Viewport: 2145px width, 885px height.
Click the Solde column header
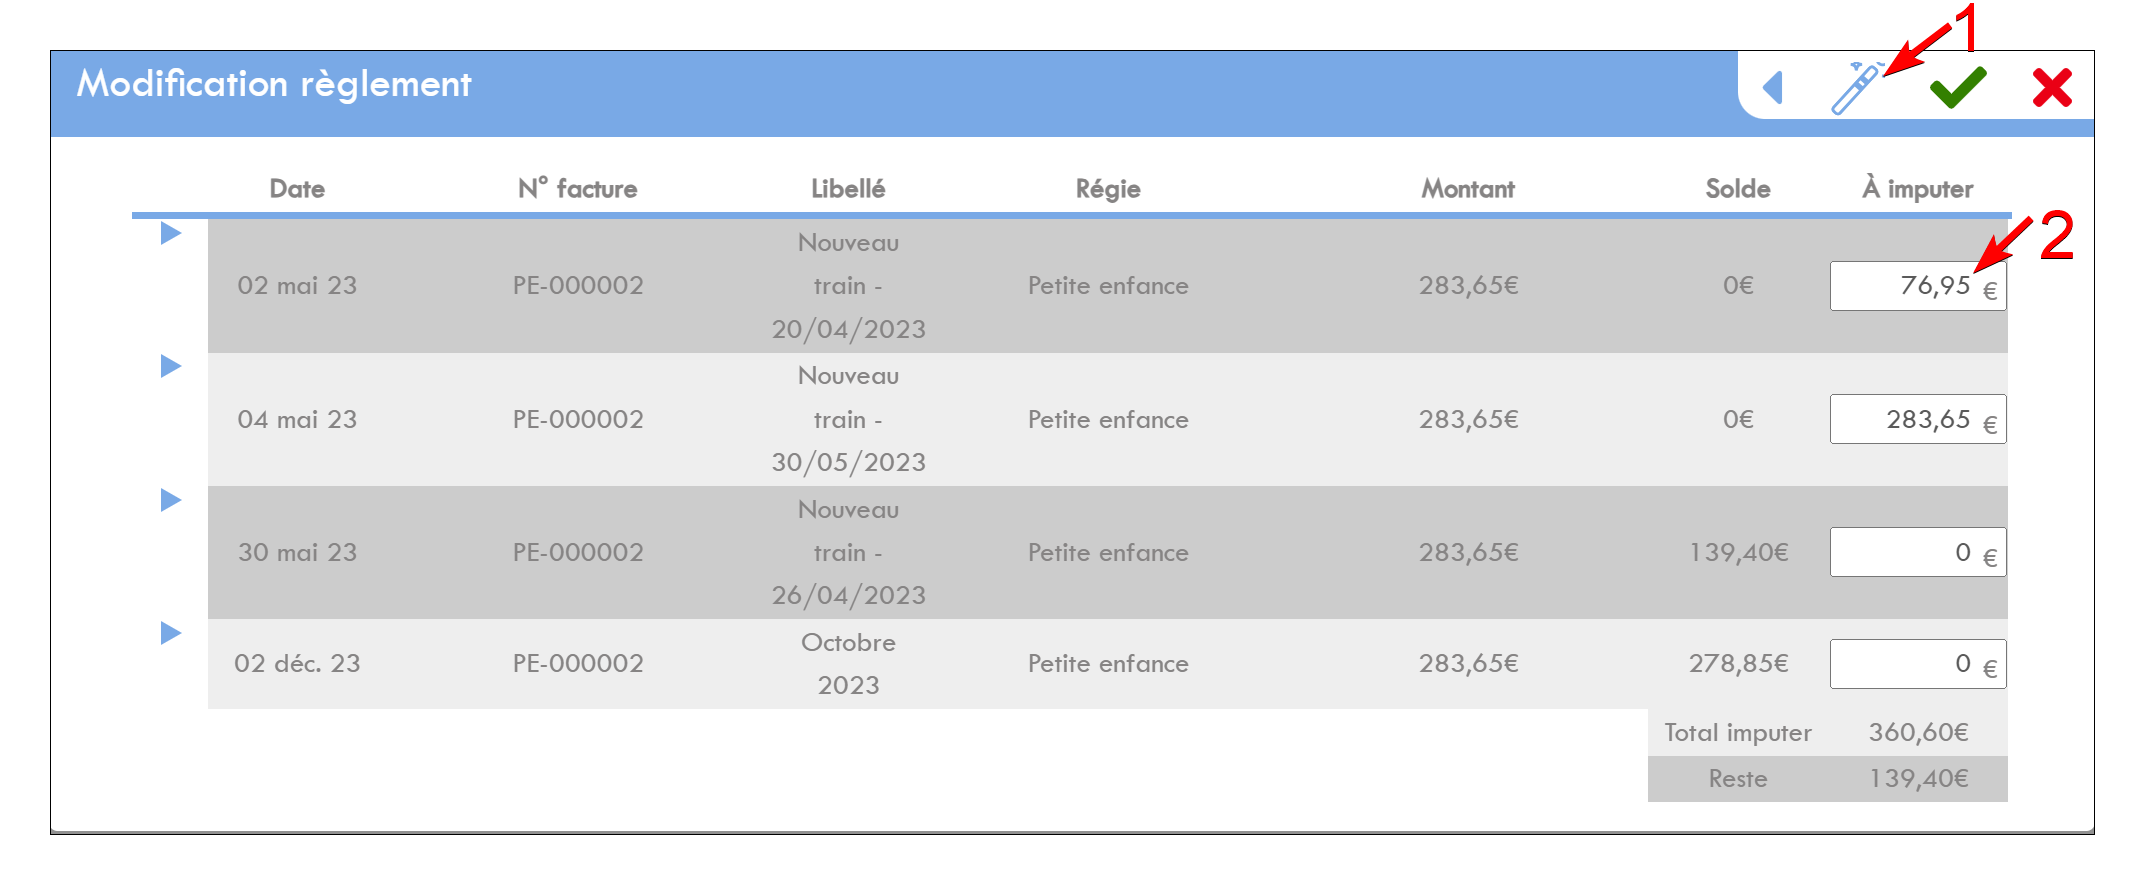(1738, 189)
